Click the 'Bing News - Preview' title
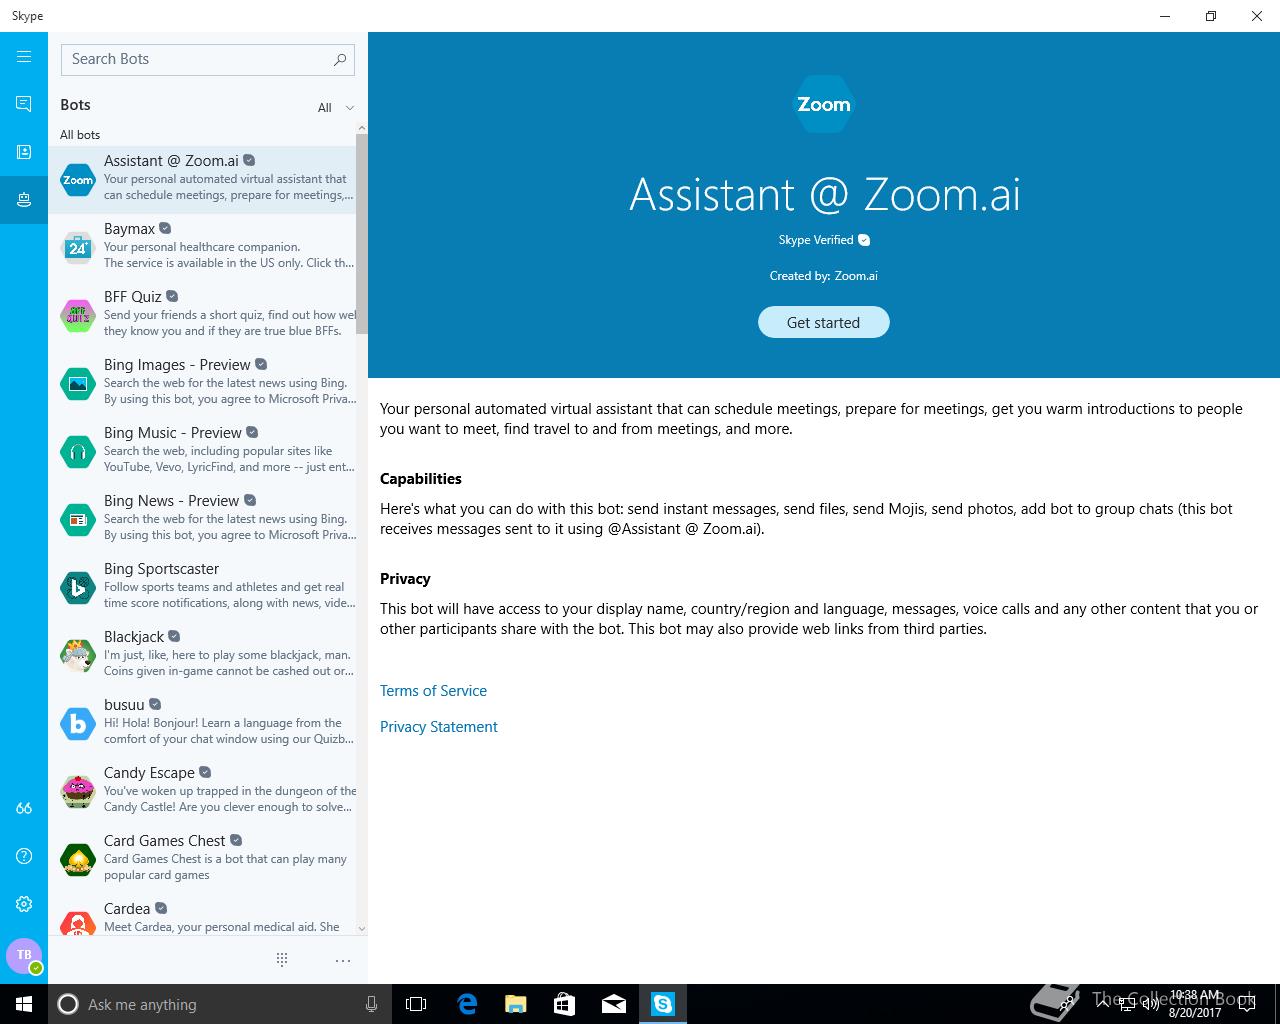This screenshot has width=1280, height=1024. click(171, 501)
